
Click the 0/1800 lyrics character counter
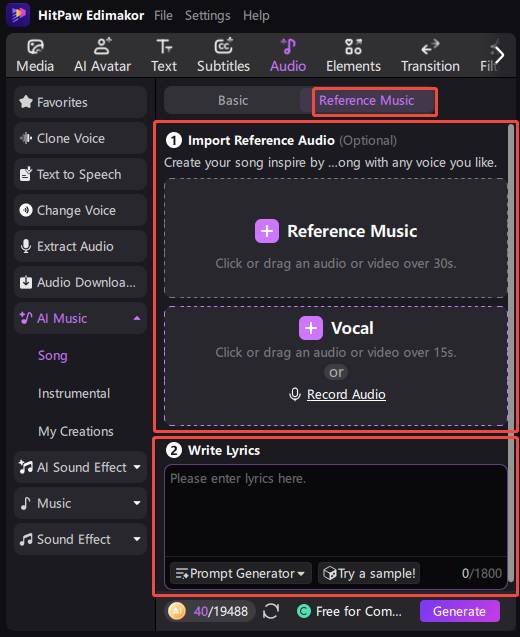pos(482,573)
